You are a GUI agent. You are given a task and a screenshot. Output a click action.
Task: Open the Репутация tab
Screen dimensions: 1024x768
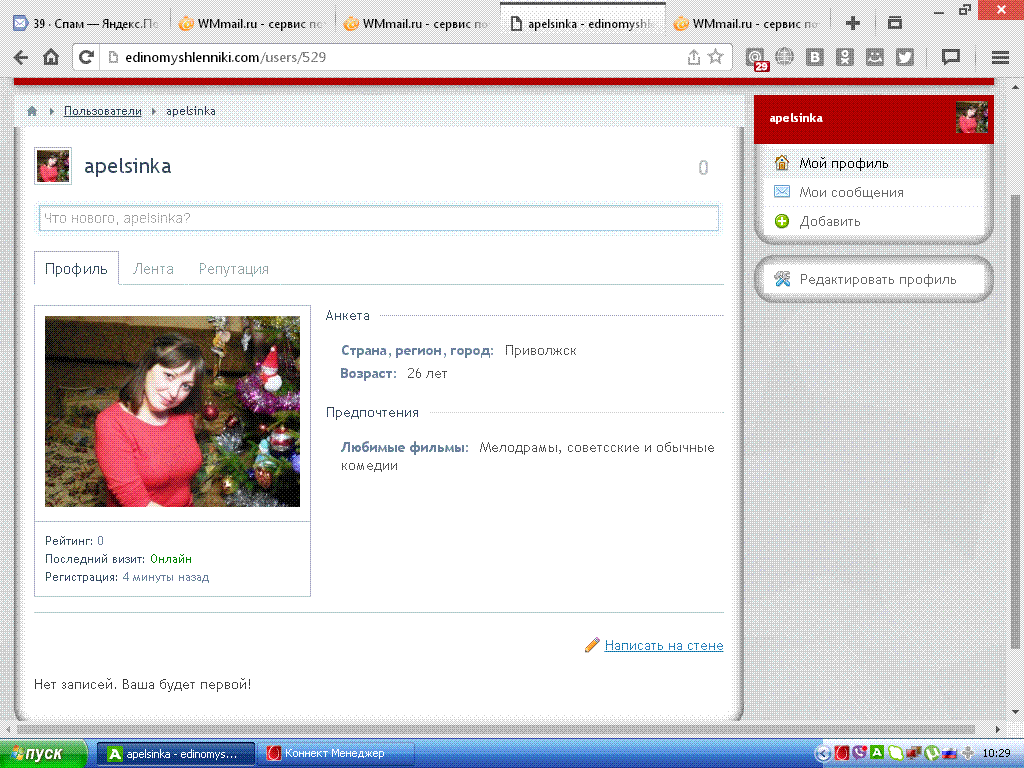click(234, 269)
